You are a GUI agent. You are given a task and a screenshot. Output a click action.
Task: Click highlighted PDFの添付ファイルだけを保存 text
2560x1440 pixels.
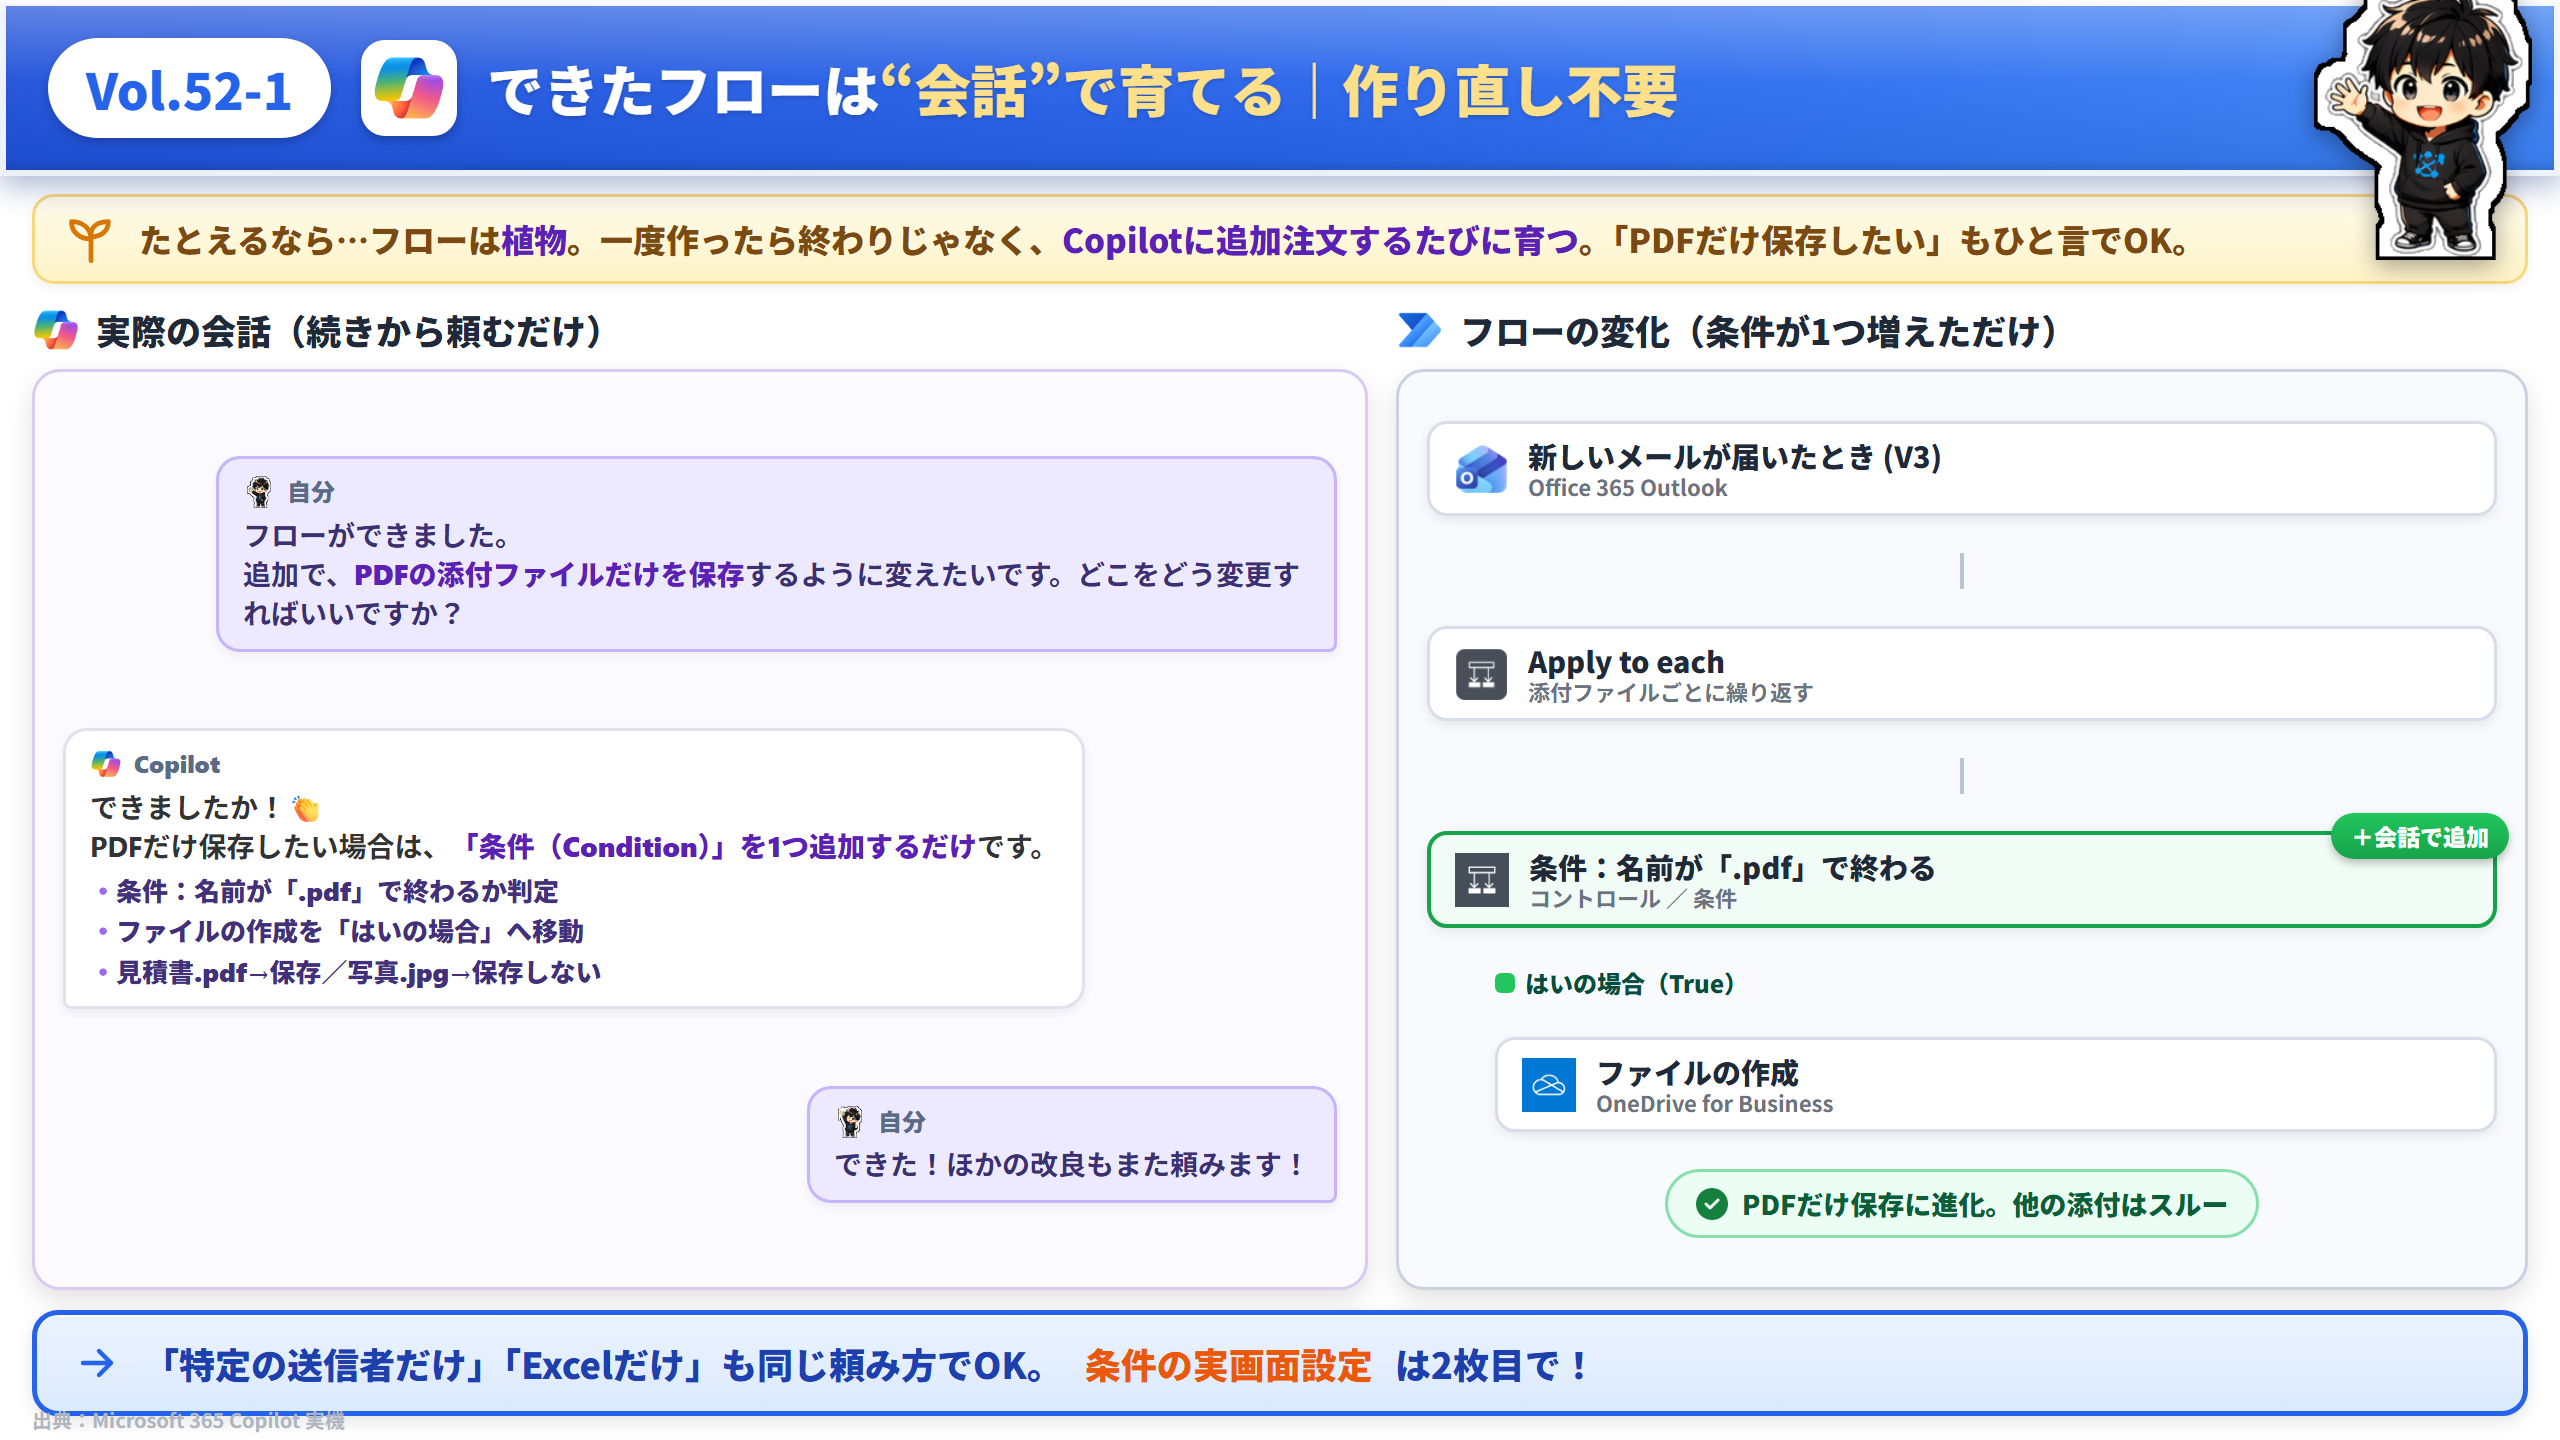coord(549,575)
